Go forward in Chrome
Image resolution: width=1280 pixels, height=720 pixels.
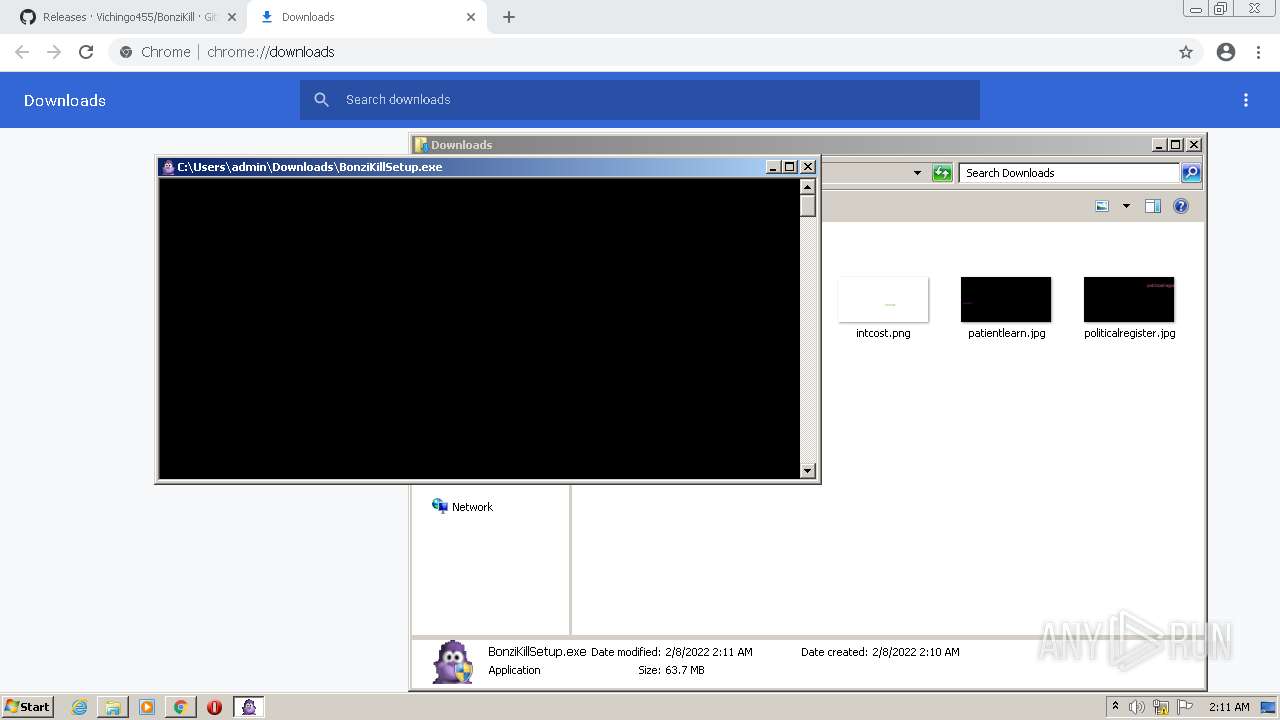tap(54, 52)
